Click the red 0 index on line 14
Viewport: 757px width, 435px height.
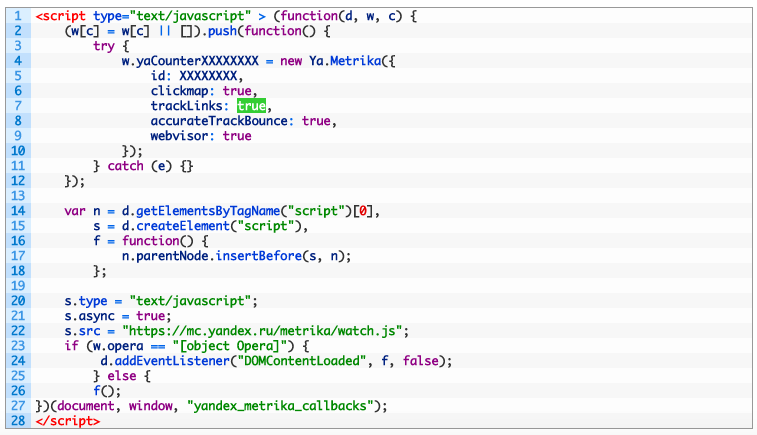[x=363, y=211]
